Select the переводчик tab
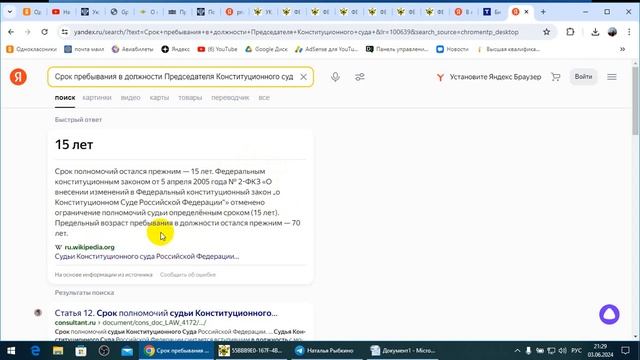 (230, 98)
